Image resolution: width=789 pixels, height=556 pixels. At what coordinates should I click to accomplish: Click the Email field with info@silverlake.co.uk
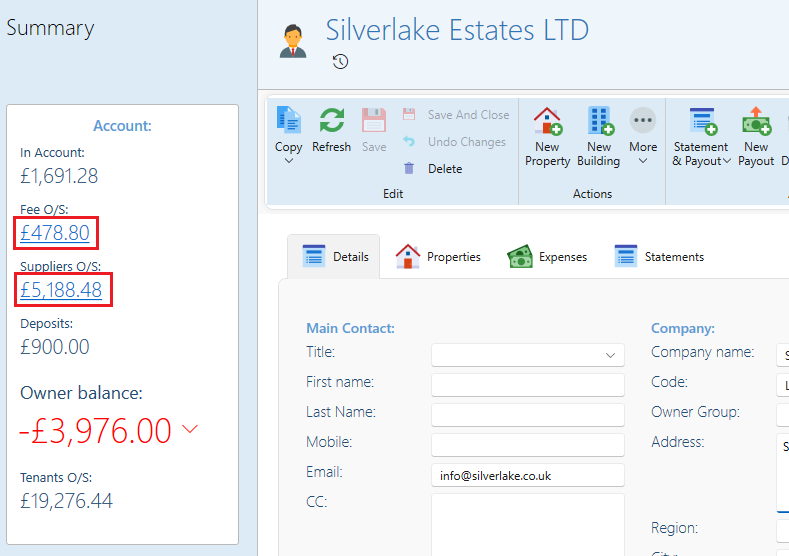coord(528,475)
